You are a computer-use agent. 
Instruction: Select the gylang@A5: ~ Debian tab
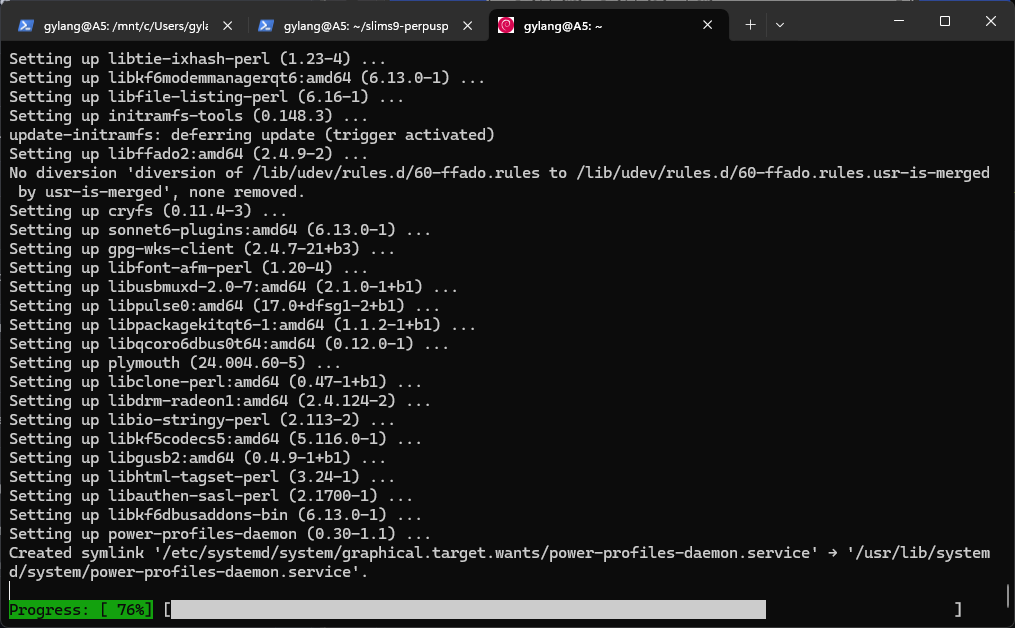pyautogui.click(x=600, y=25)
